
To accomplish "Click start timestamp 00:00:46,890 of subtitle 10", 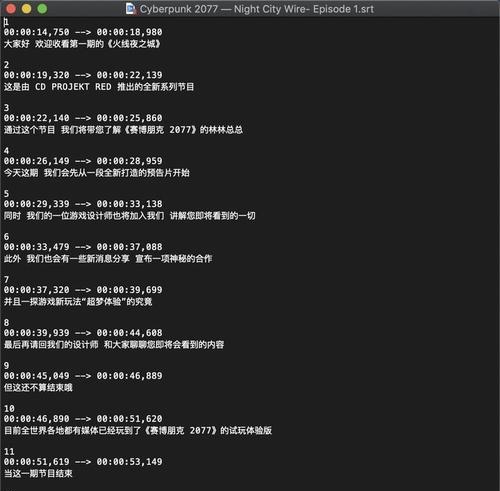I will [x=37, y=419].
